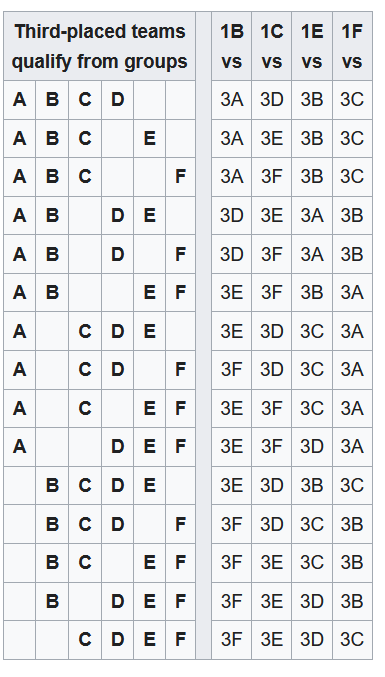The image size is (385, 677).
Task: Click 3D under 1E in A D E F row
Action: [312, 447]
